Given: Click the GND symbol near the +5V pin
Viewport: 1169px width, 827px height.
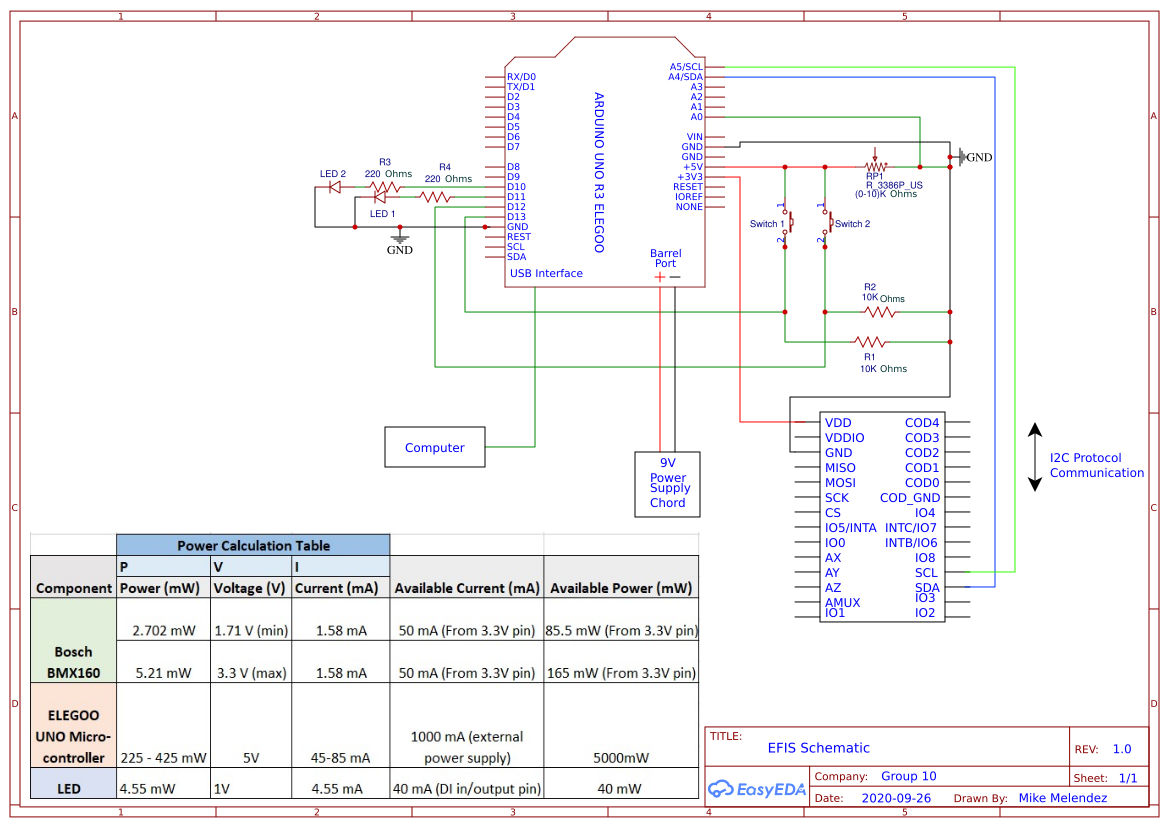Looking at the screenshot, I should pos(963,156).
